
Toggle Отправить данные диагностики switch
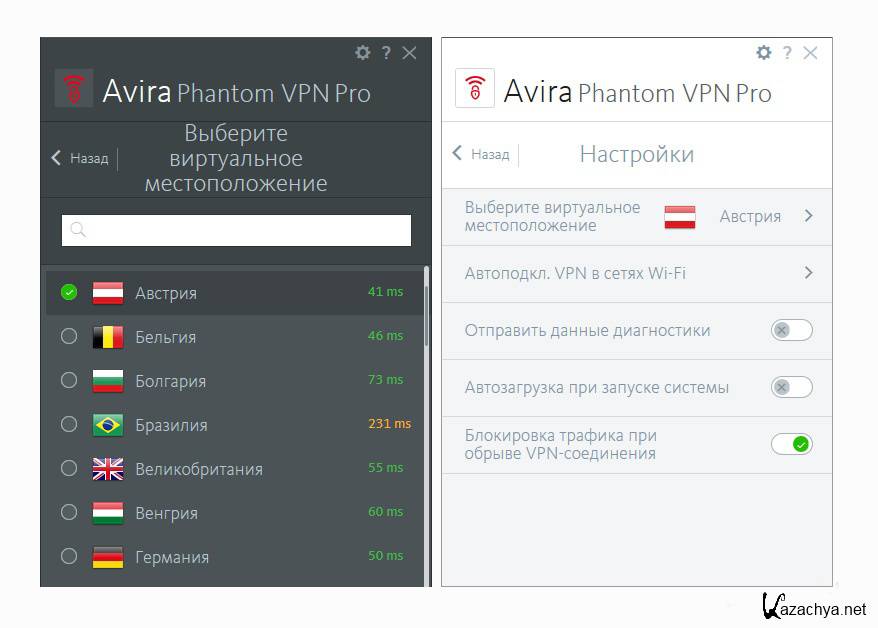pyautogui.click(x=791, y=330)
